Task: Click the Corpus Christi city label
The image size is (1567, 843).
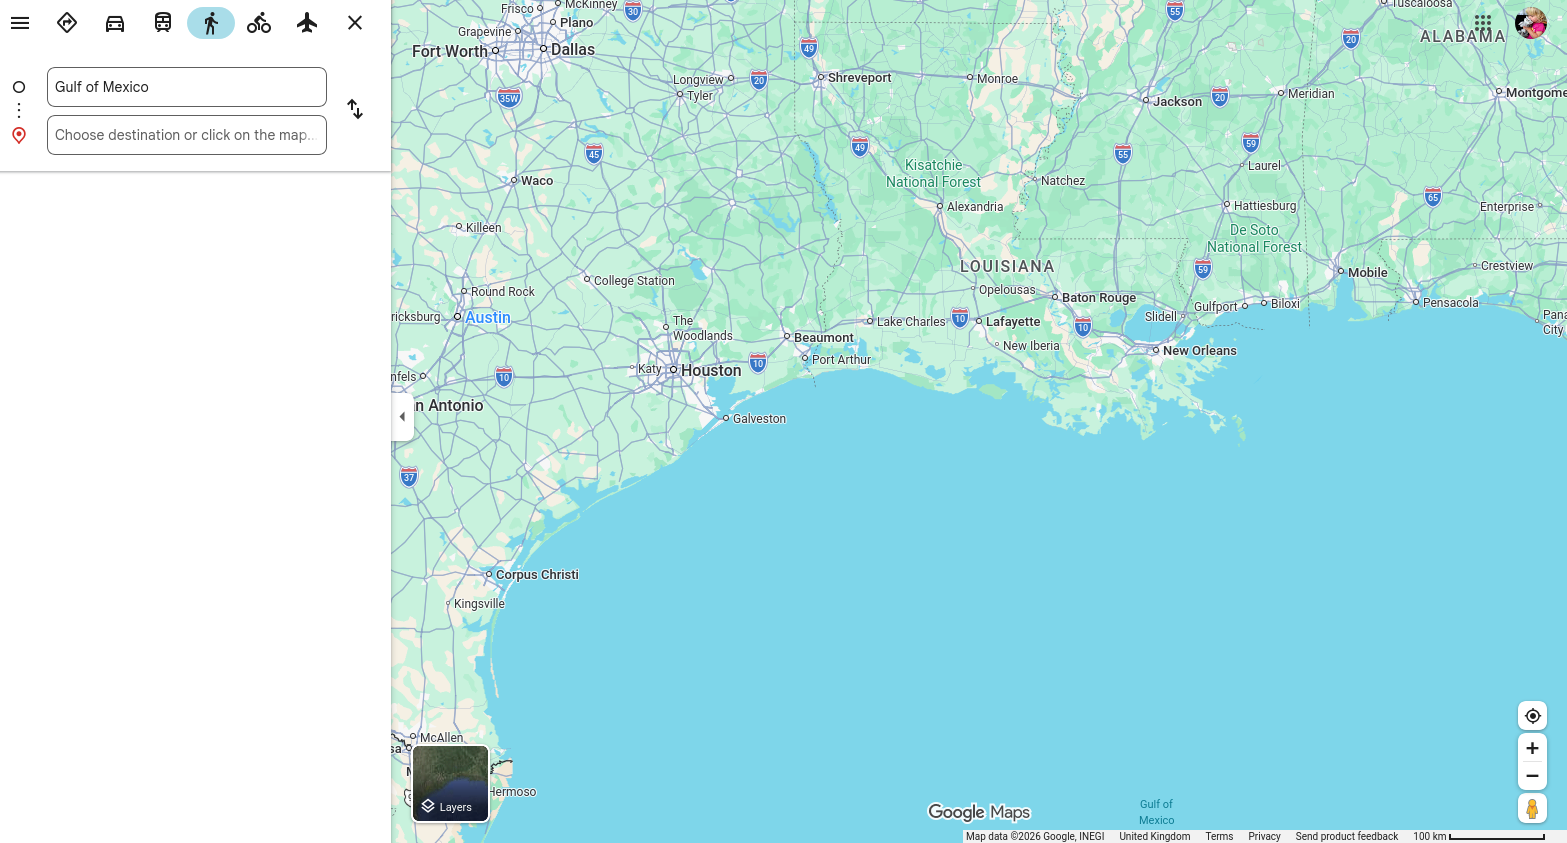Action: click(x=537, y=575)
